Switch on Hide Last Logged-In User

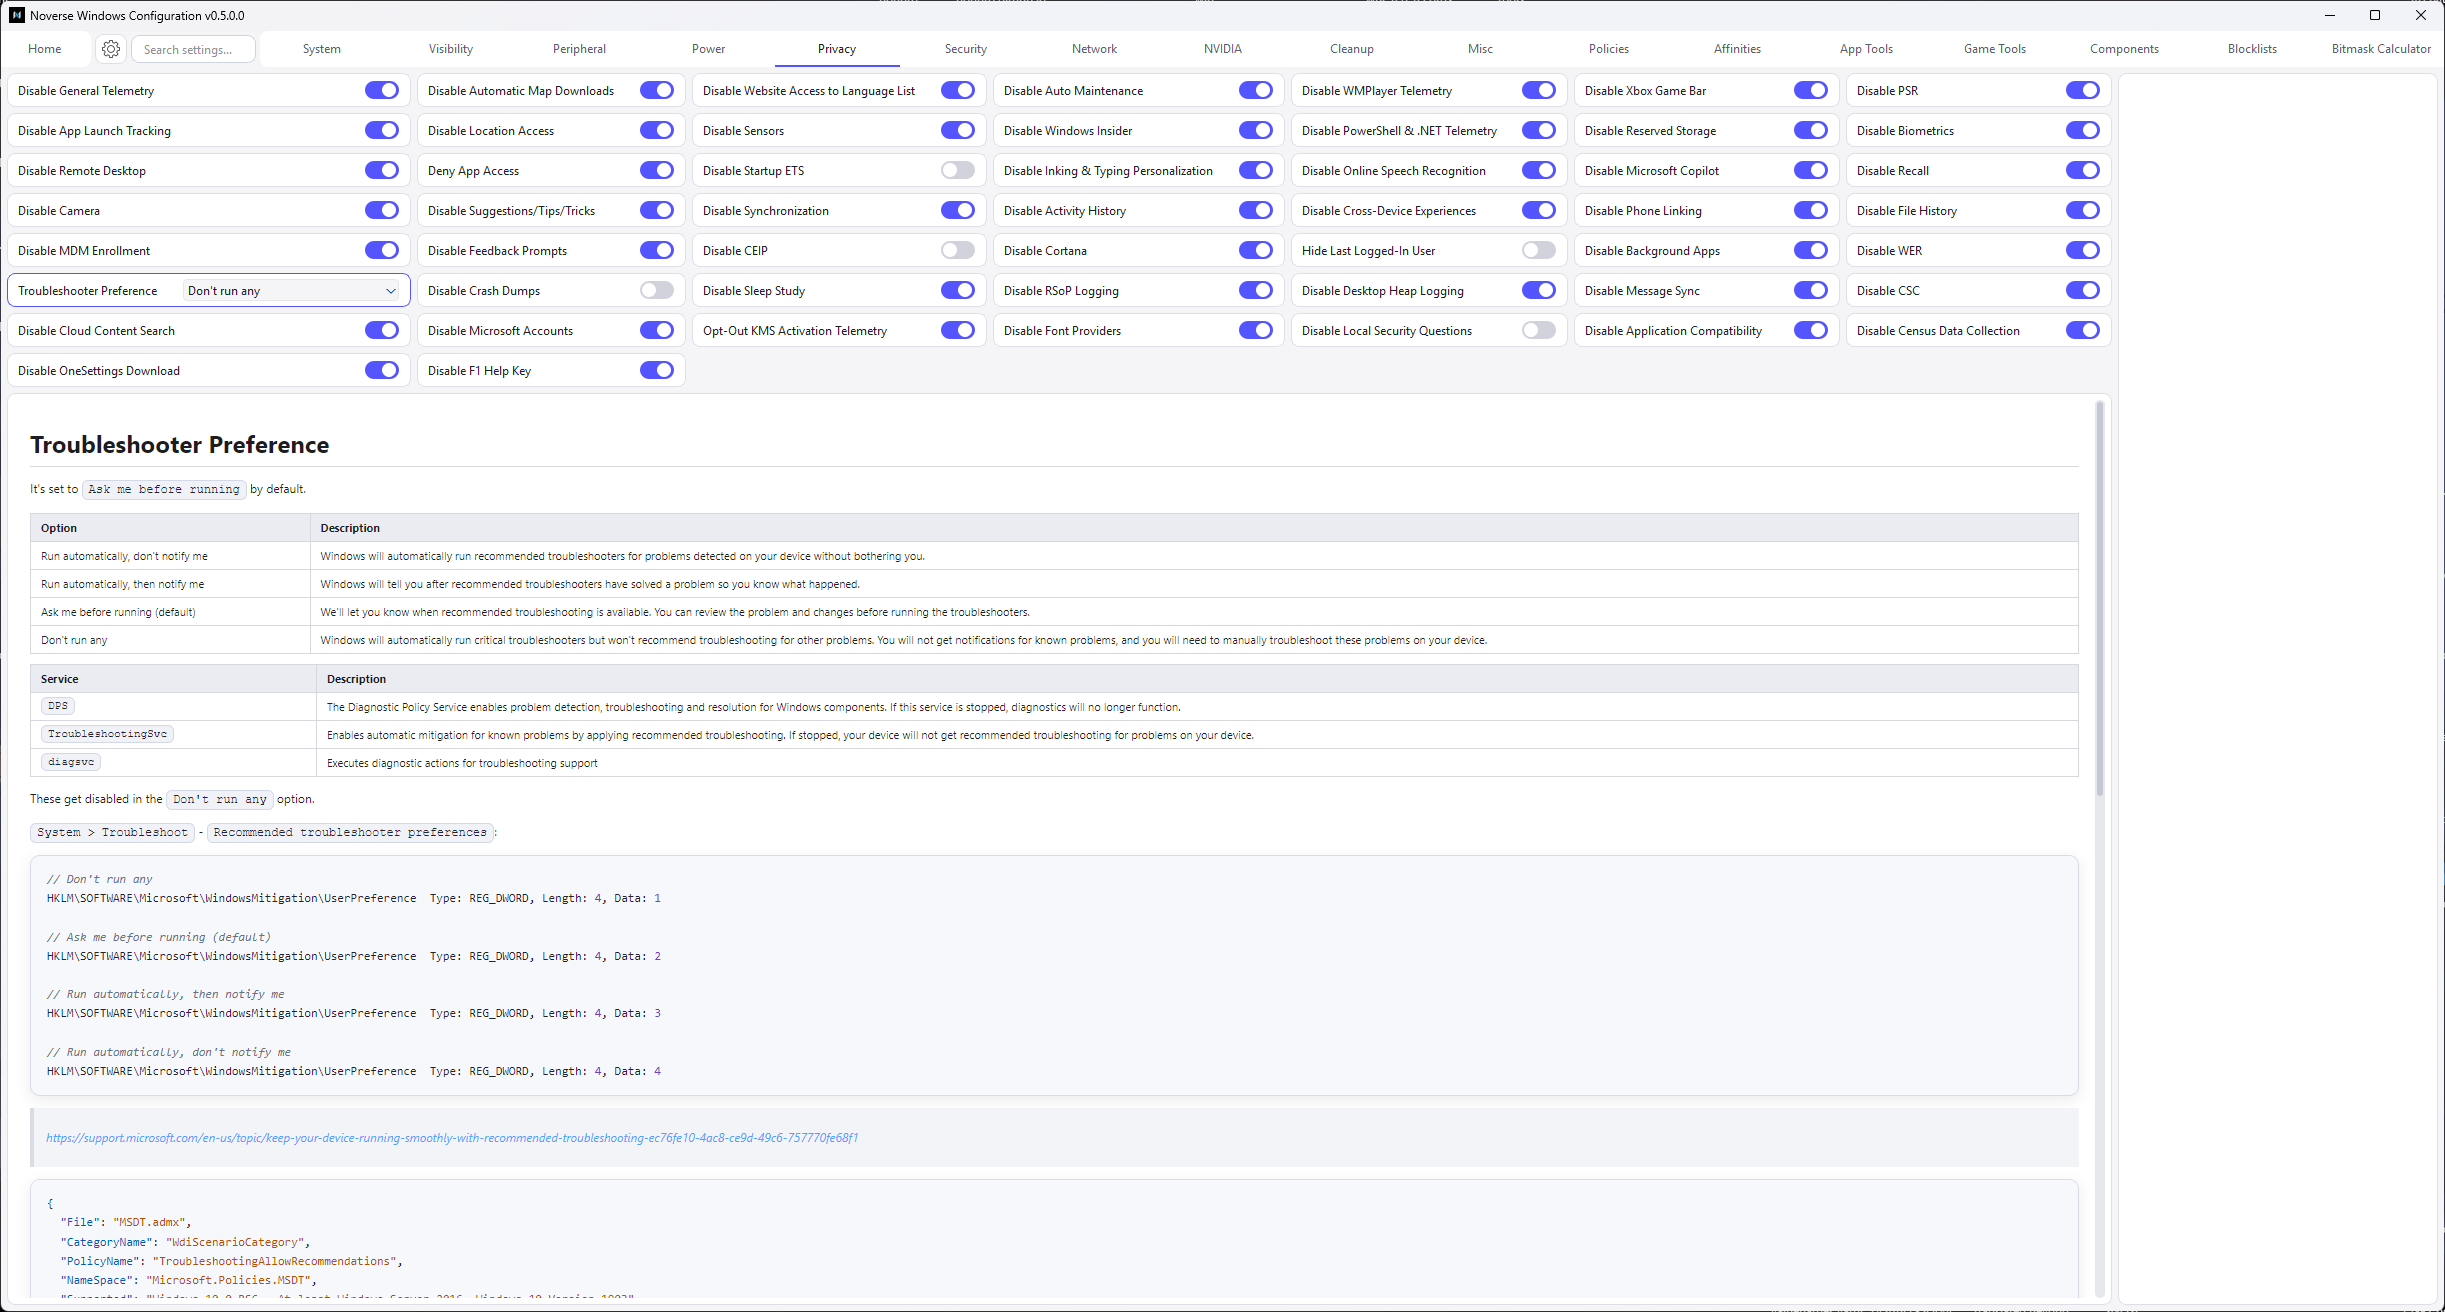1538,251
